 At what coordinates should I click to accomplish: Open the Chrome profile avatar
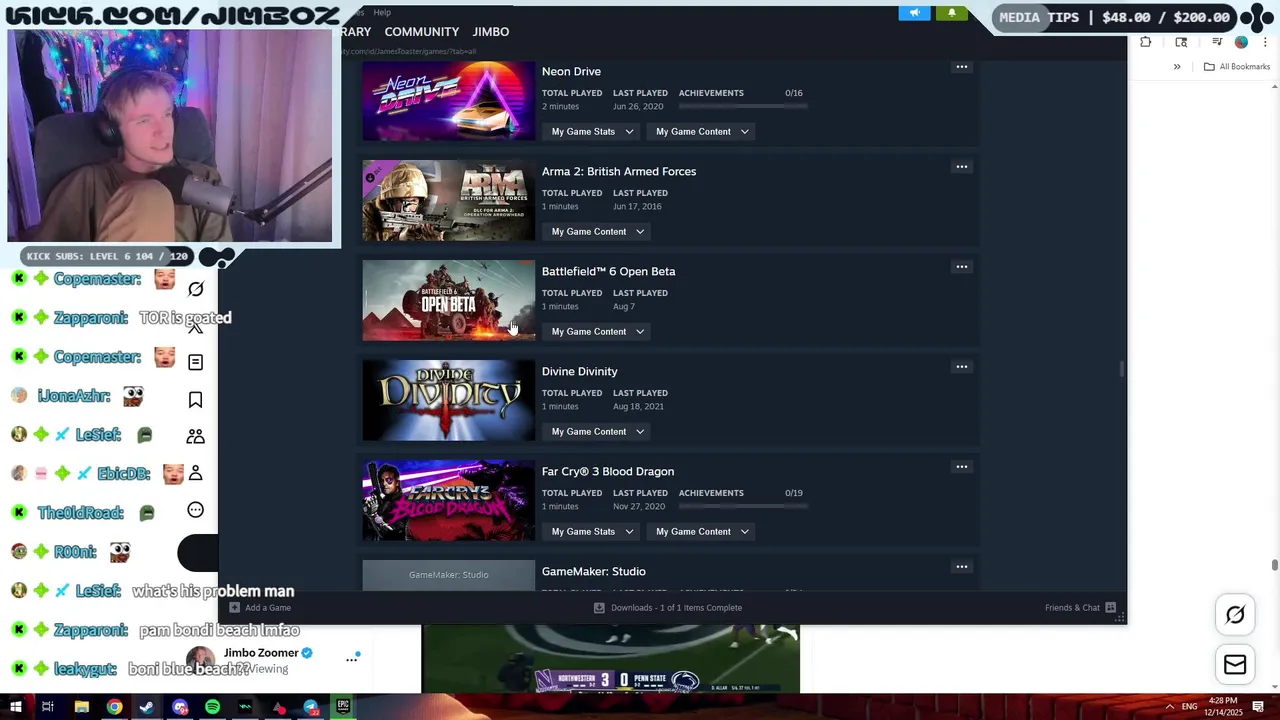click(x=1241, y=42)
